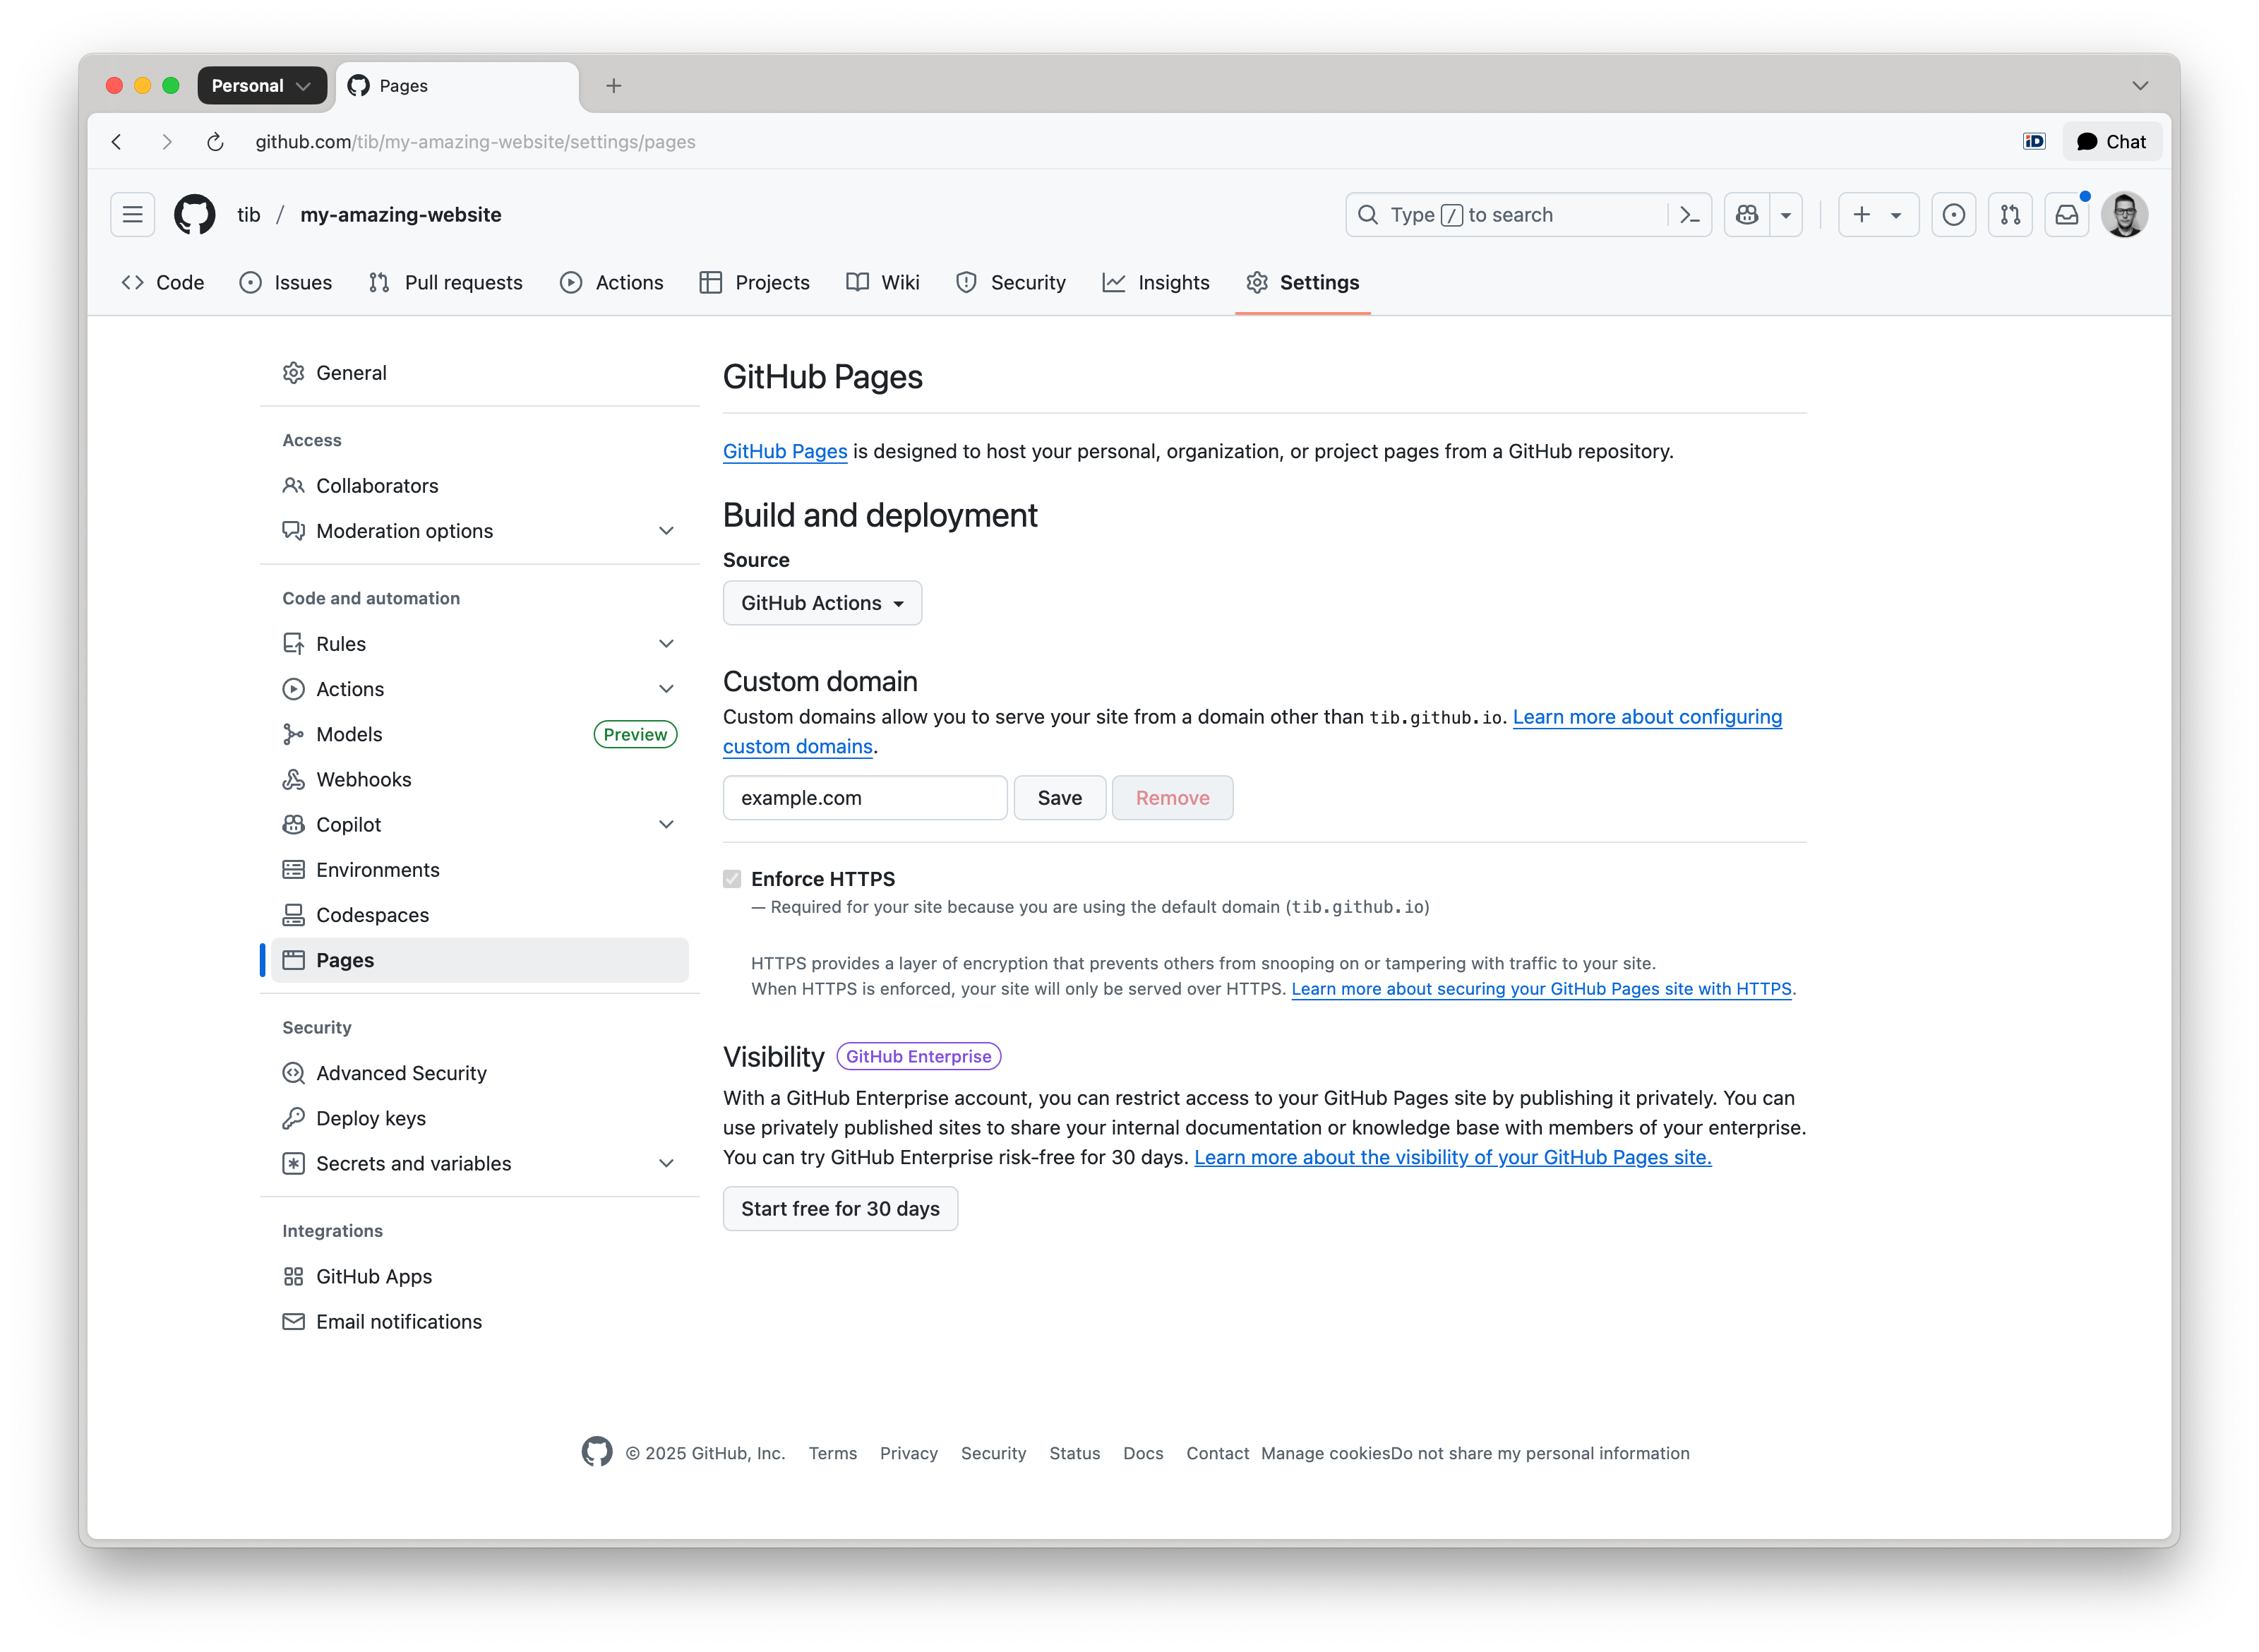The width and height of the screenshot is (2259, 1652).
Task: Click my-amazing-website repository name
Action: pos(401,215)
